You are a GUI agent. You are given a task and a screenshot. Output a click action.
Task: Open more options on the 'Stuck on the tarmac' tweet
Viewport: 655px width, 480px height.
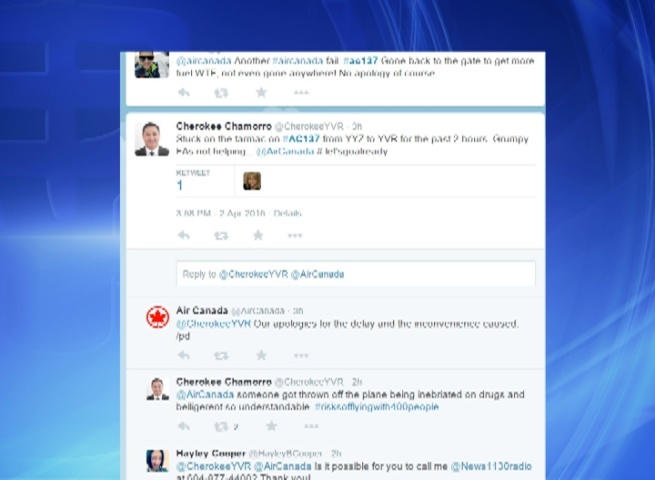pos(295,236)
